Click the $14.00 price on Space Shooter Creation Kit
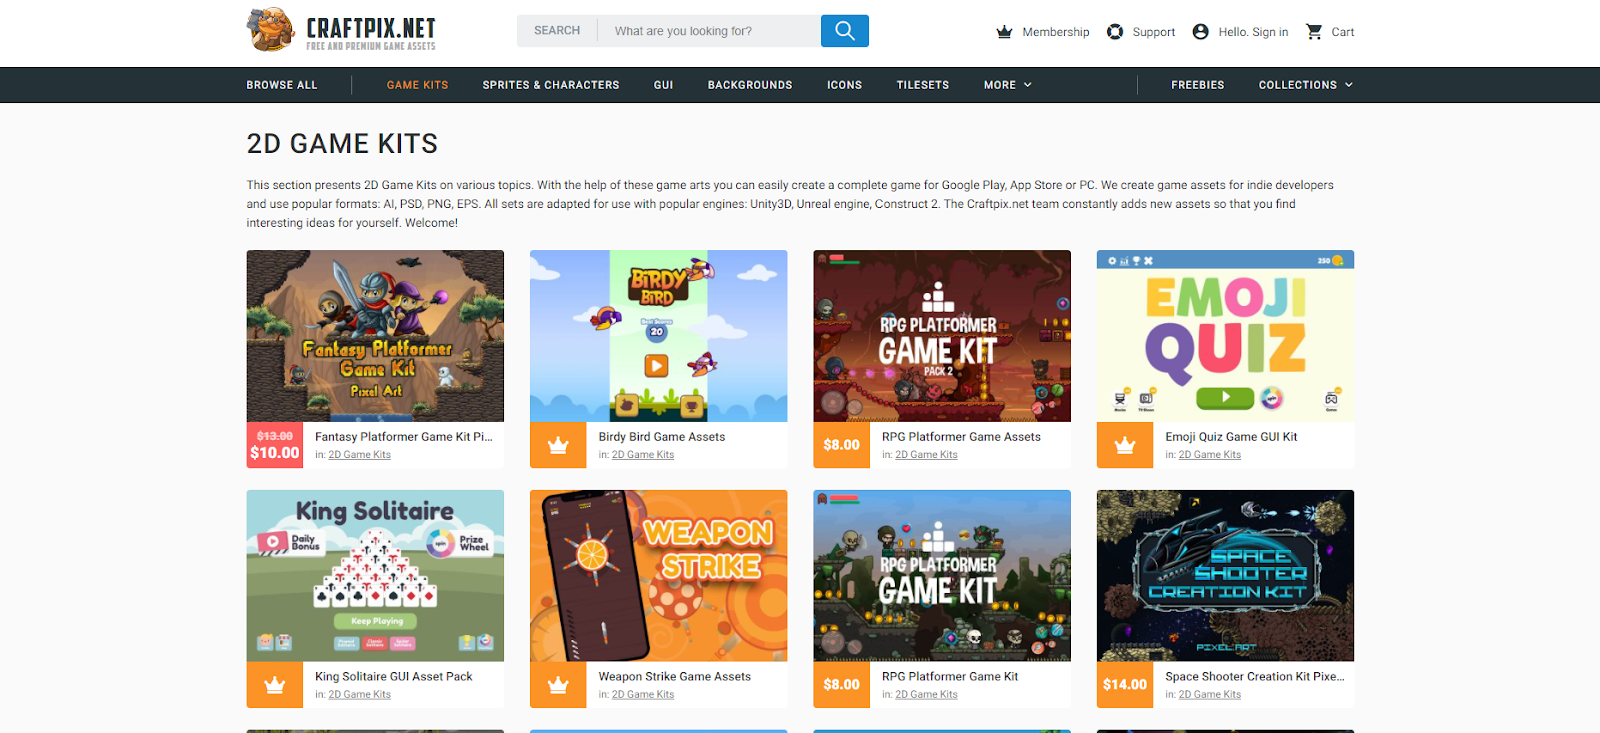Image resolution: width=1600 pixels, height=733 pixels. coord(1125,685)
